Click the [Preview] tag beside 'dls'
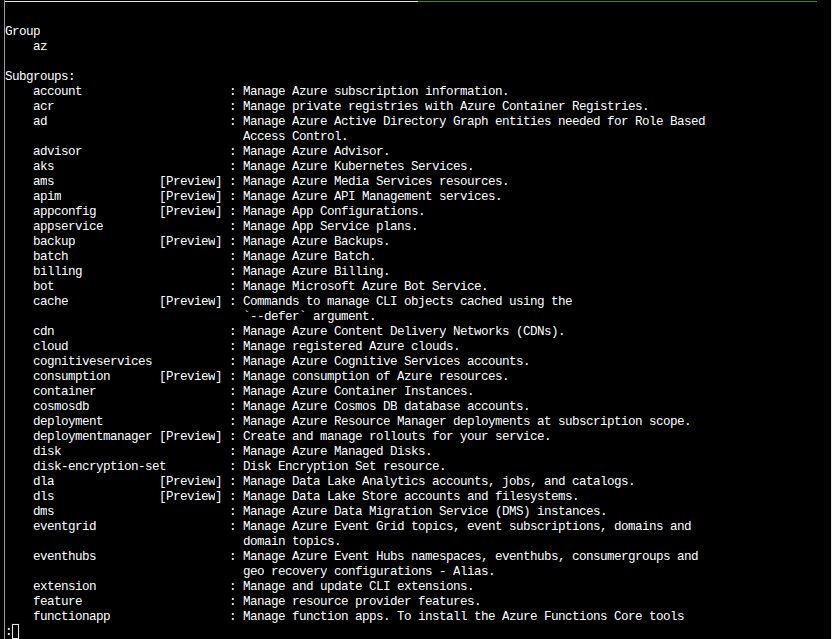 click(x=191, y=496)
